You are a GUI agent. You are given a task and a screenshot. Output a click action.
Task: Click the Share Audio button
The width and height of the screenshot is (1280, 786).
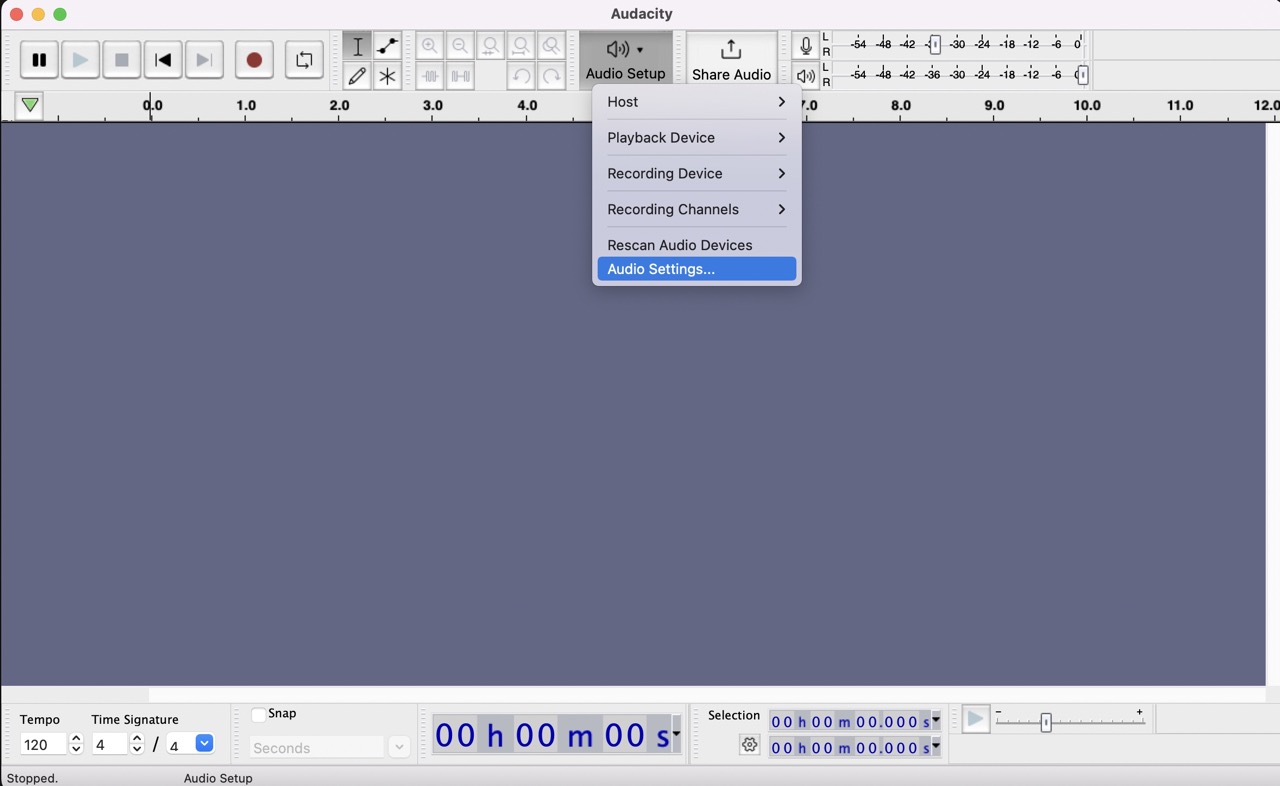[731, 60]
